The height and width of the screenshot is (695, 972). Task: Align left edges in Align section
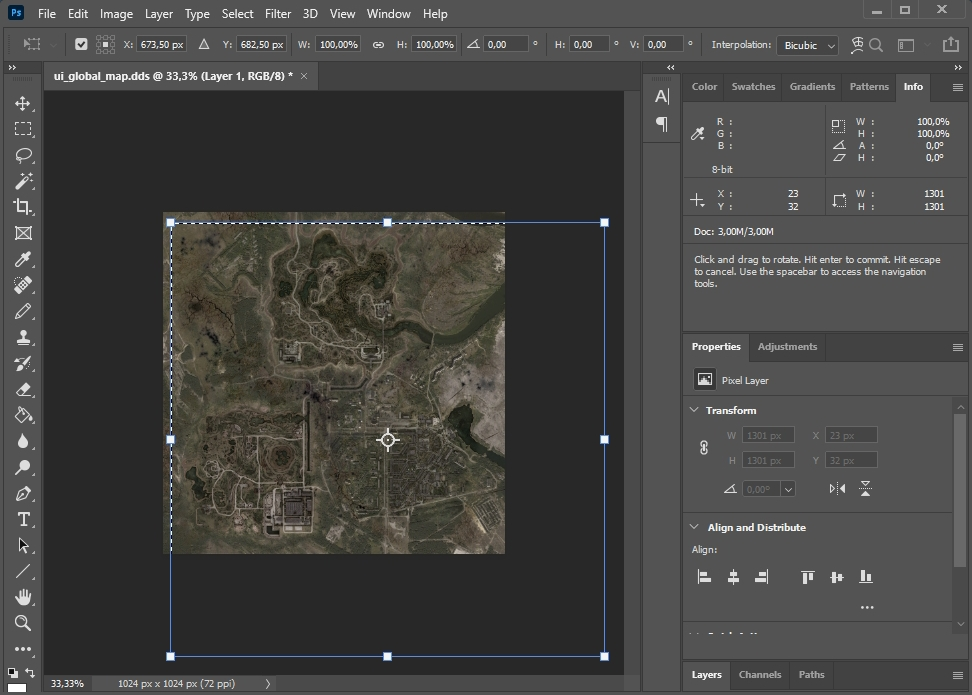click(x=704, y=577)
